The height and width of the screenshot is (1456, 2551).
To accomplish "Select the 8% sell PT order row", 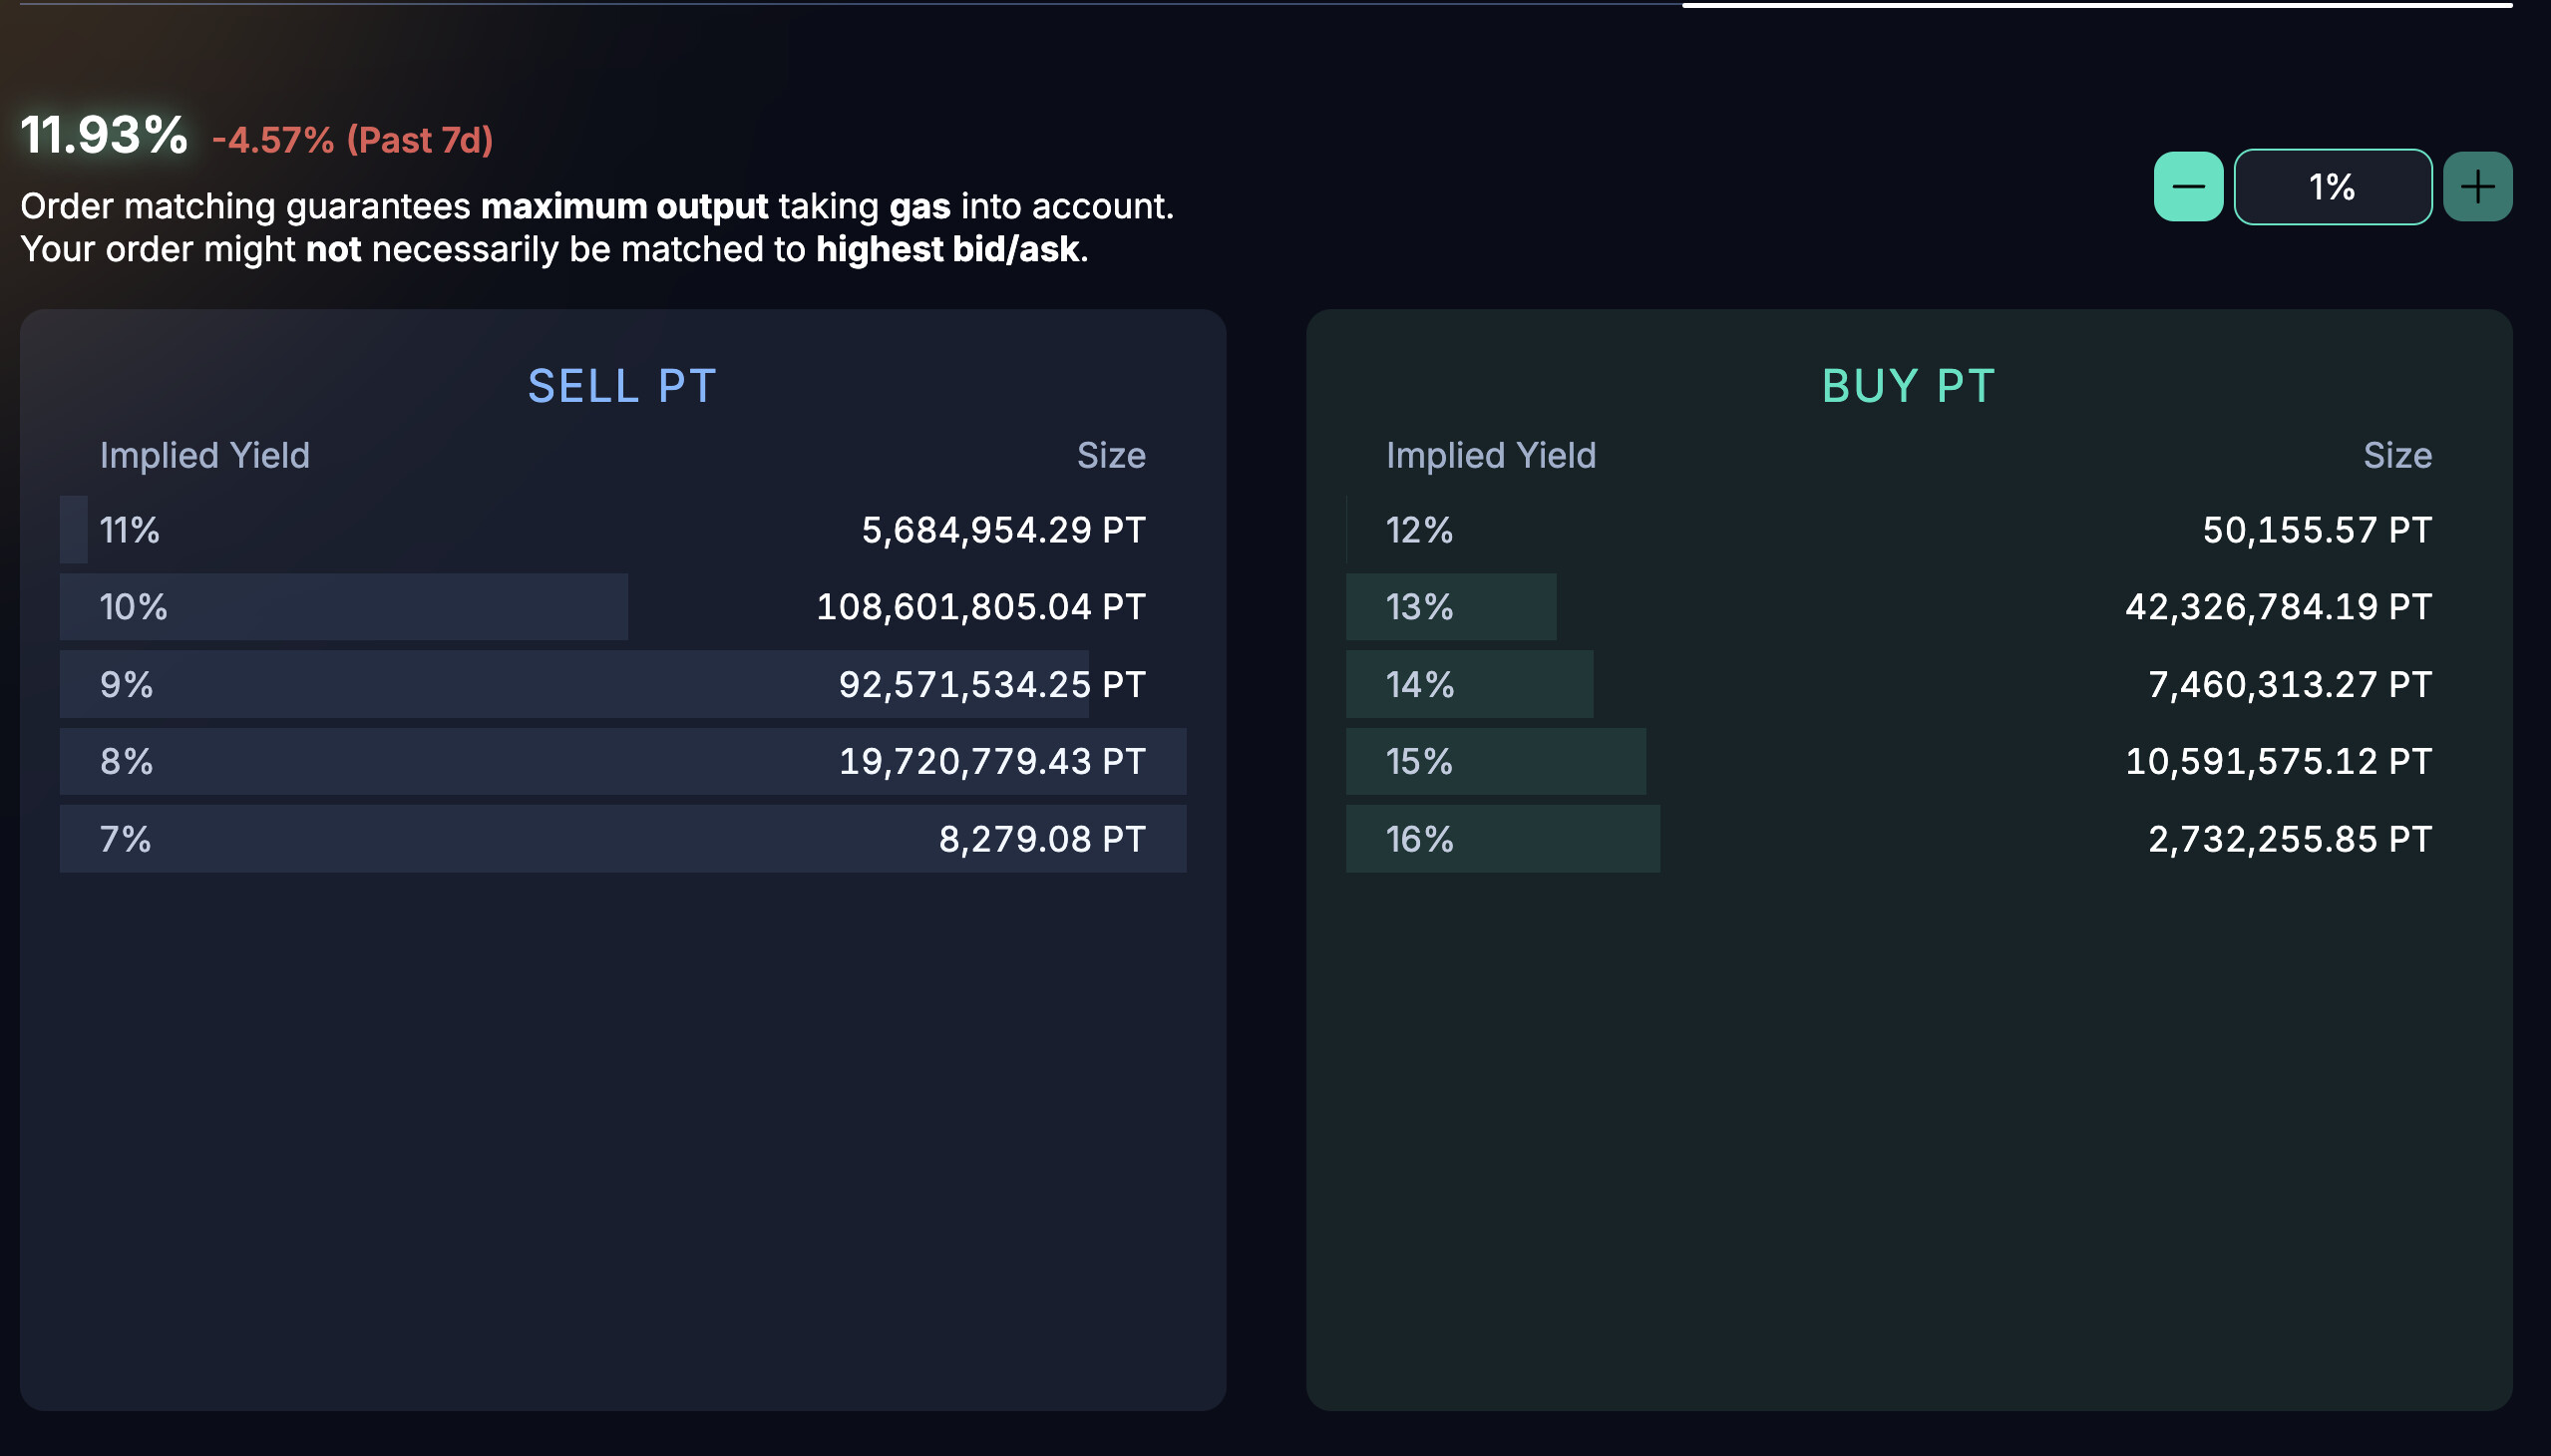I will (623, 762).
